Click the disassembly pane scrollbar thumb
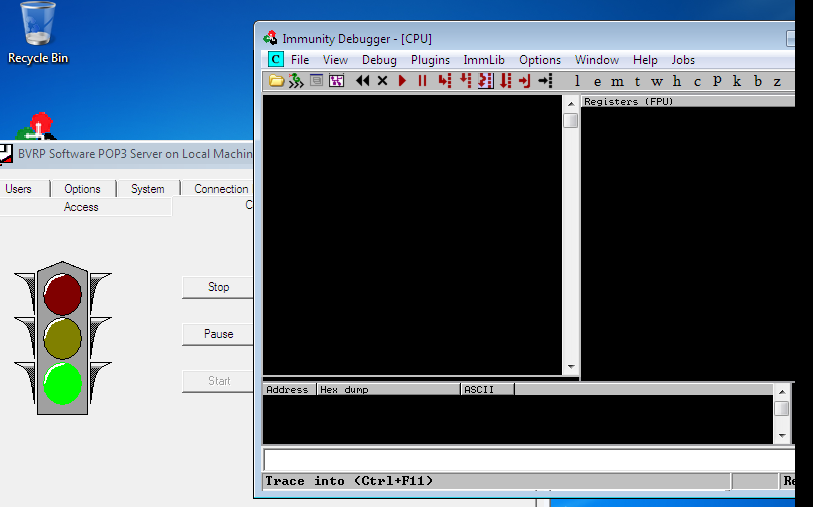Screen dimensions: 813x507 pos(571,120)
